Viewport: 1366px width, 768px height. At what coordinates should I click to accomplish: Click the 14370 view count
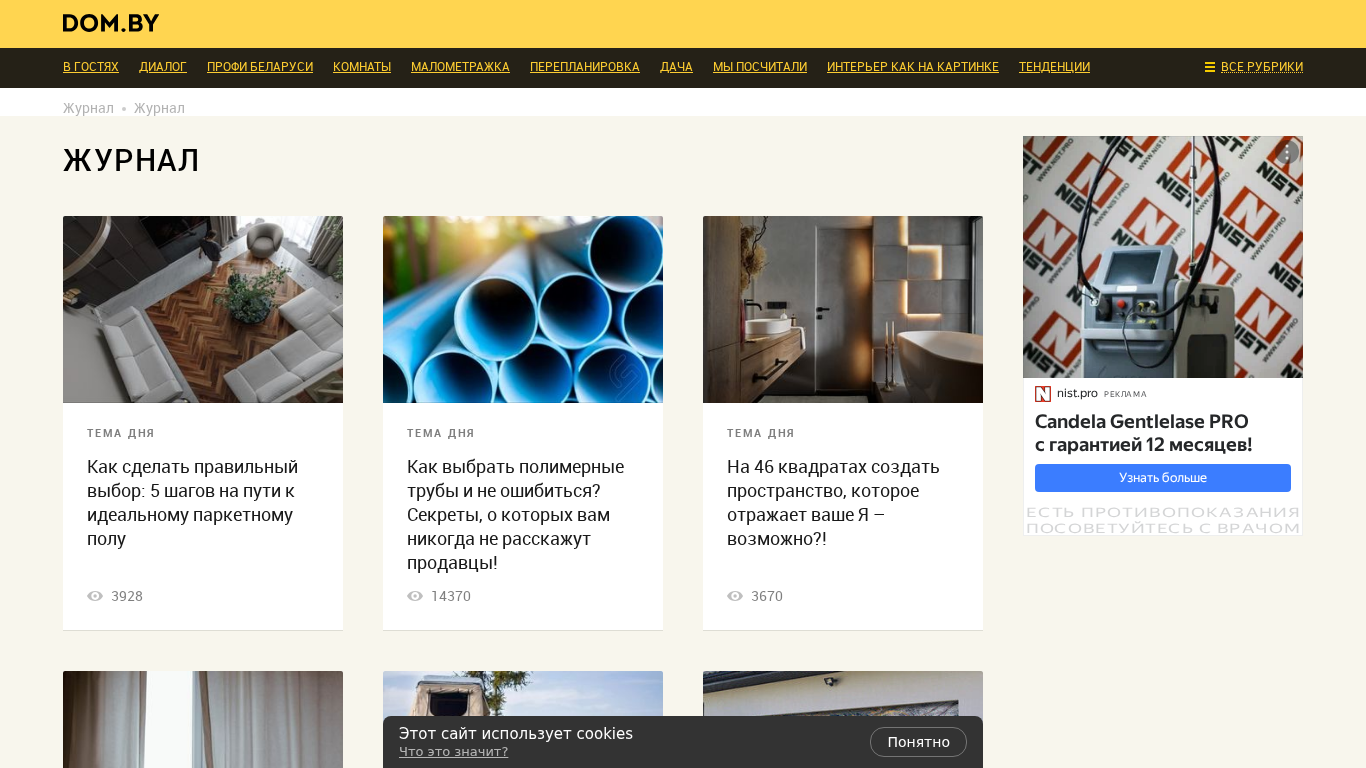(451, 596)
